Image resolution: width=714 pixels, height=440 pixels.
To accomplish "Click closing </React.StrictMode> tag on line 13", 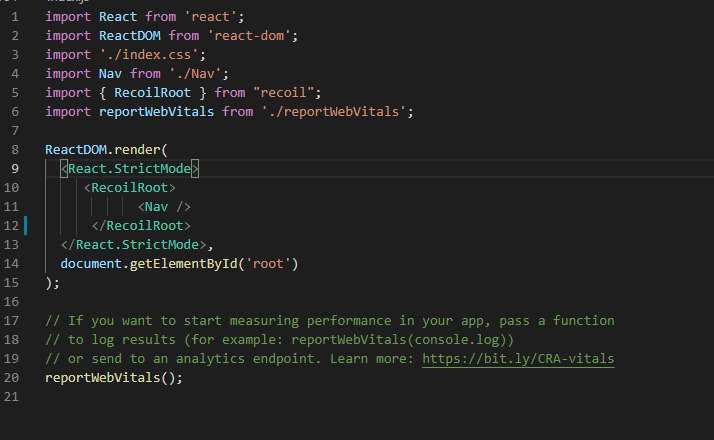I will (x=133, y=245).
